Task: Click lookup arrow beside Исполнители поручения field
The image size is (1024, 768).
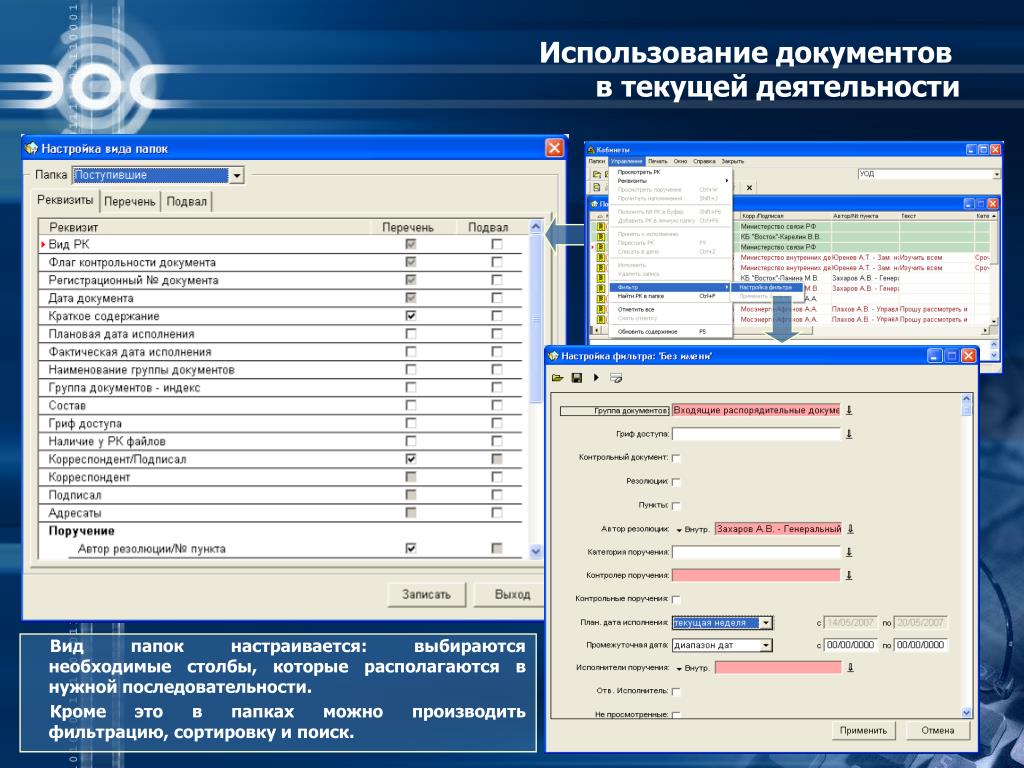Action: 850,667
